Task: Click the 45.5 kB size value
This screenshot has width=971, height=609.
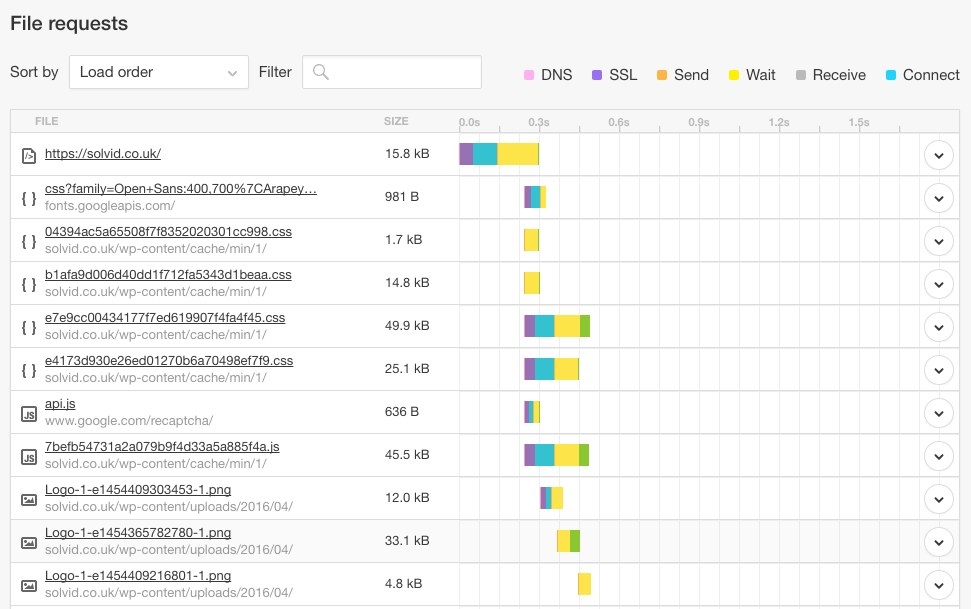Action: pyautogui.click(x=407, y=455)
